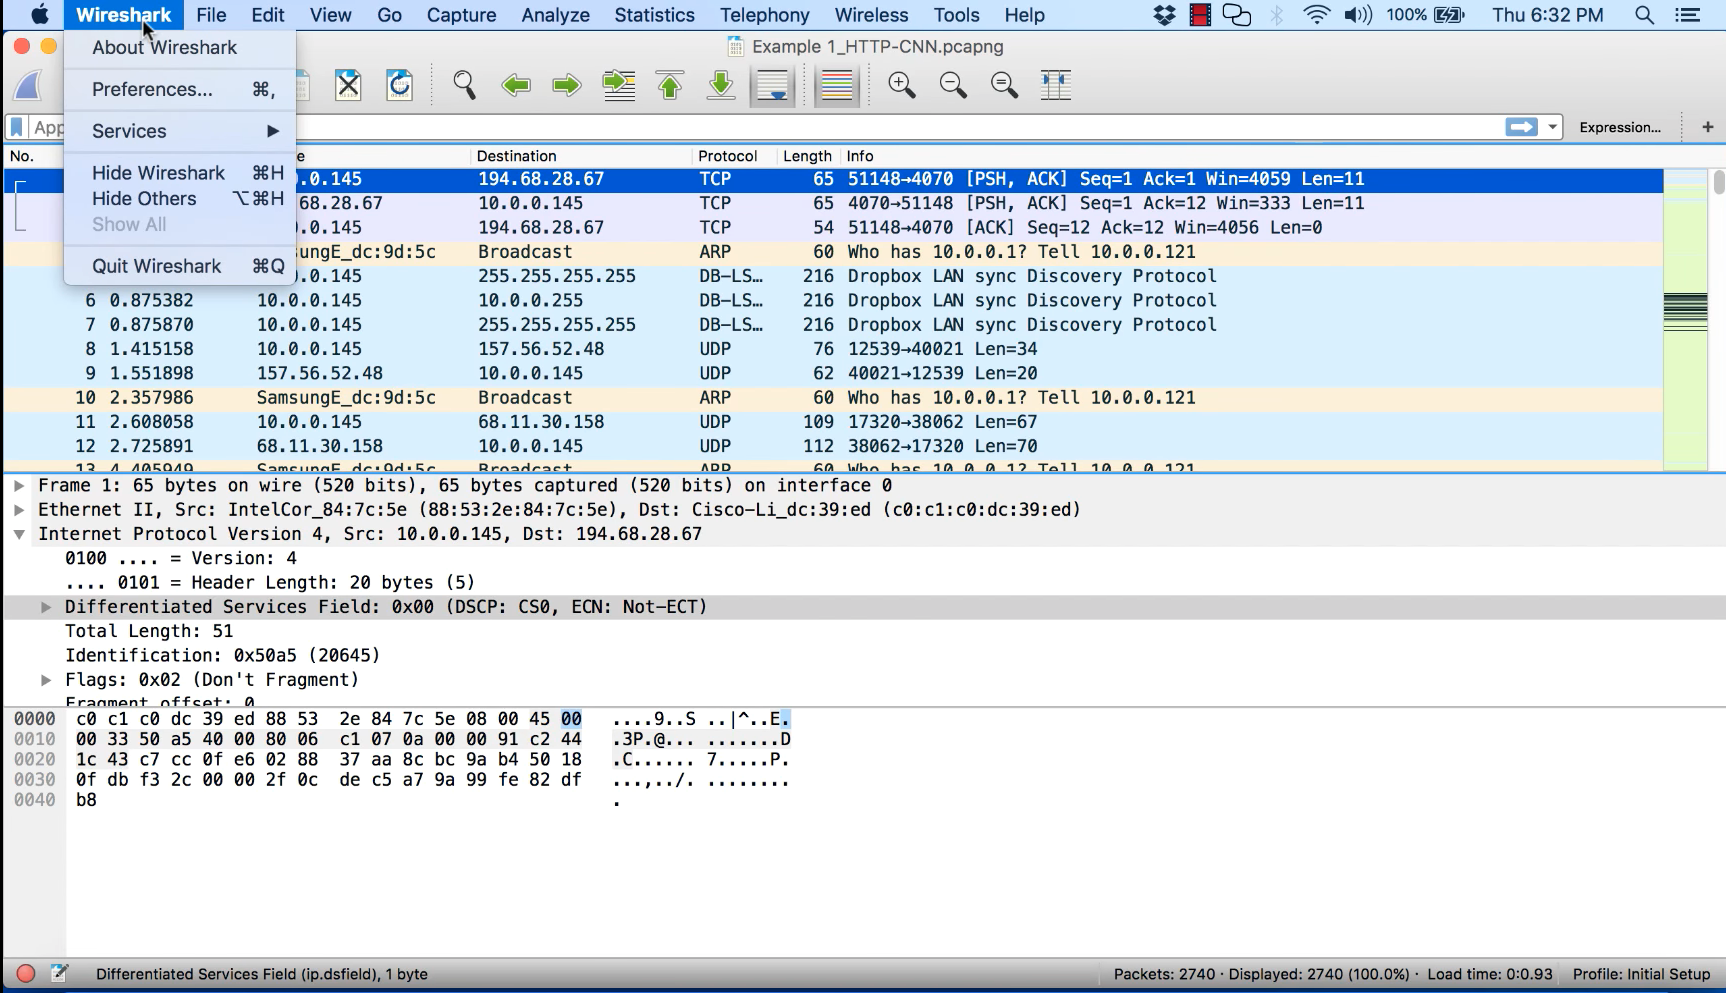Viewport: 1726px width, 993px height.
Task: Open the Telephony menu
Action: pos(764,15)
